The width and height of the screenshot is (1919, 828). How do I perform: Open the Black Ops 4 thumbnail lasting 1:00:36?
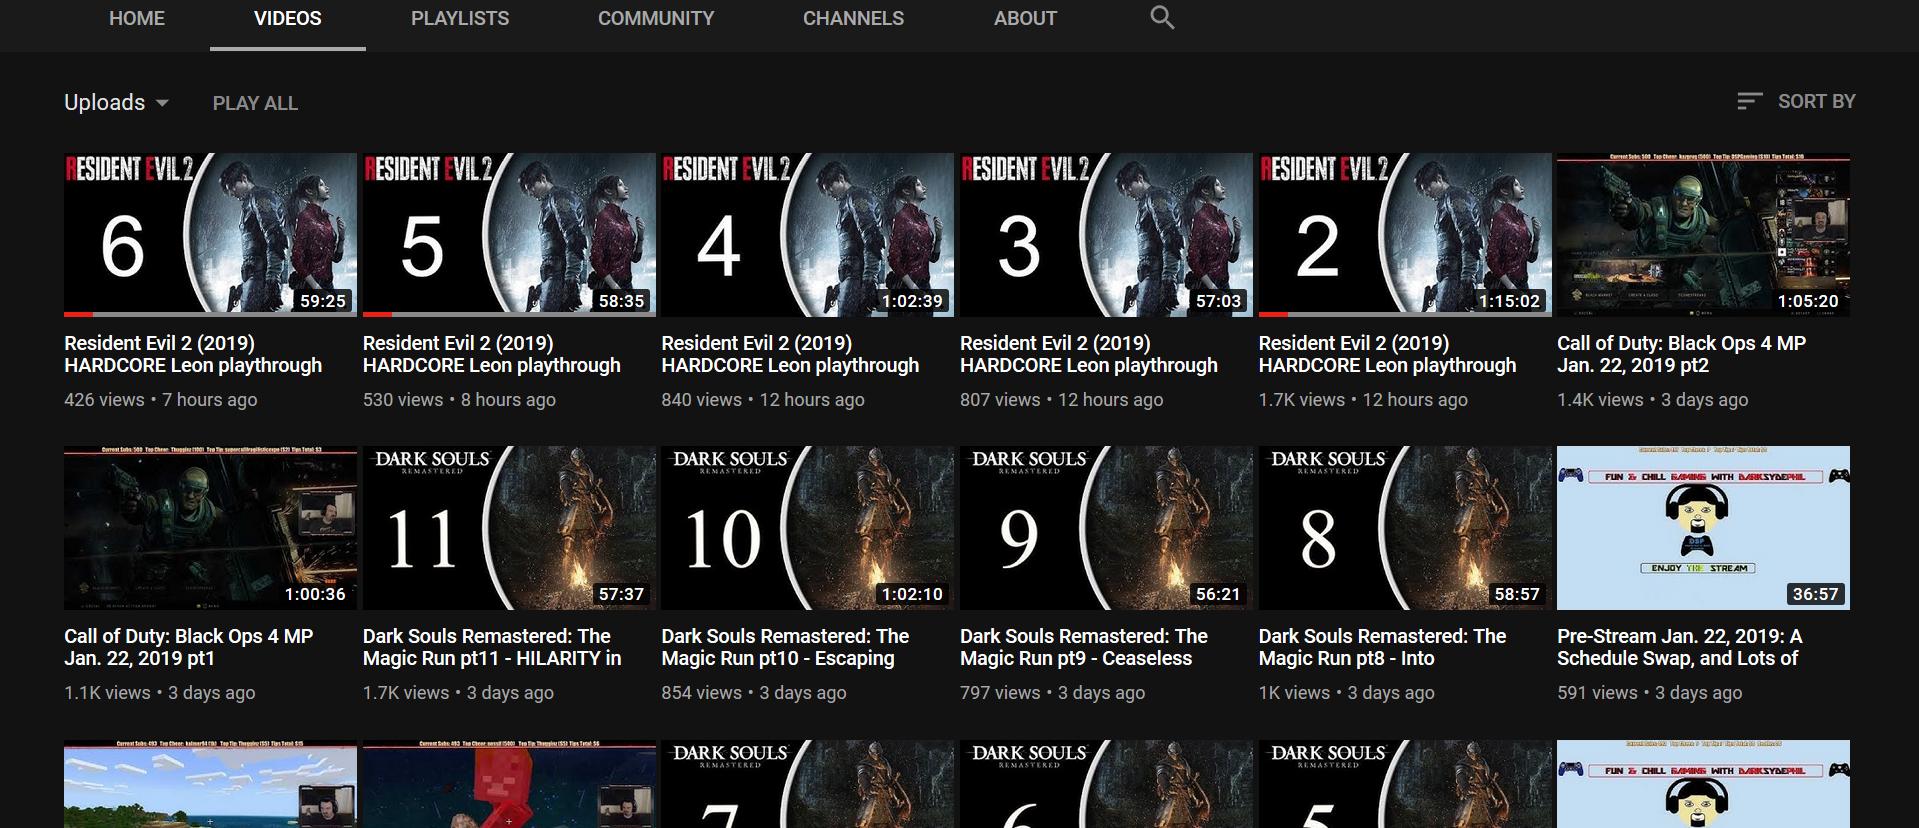(210, 528)
